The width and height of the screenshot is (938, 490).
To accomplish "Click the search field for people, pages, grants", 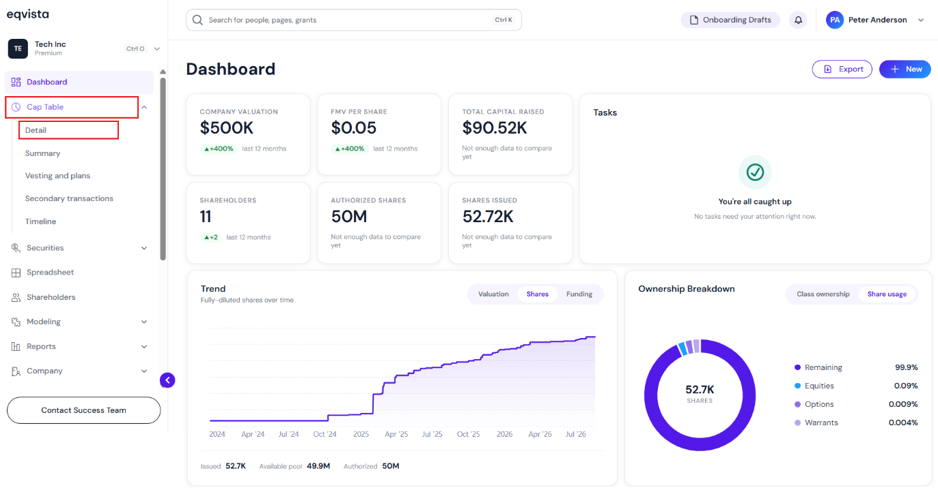I will point(354,20).
